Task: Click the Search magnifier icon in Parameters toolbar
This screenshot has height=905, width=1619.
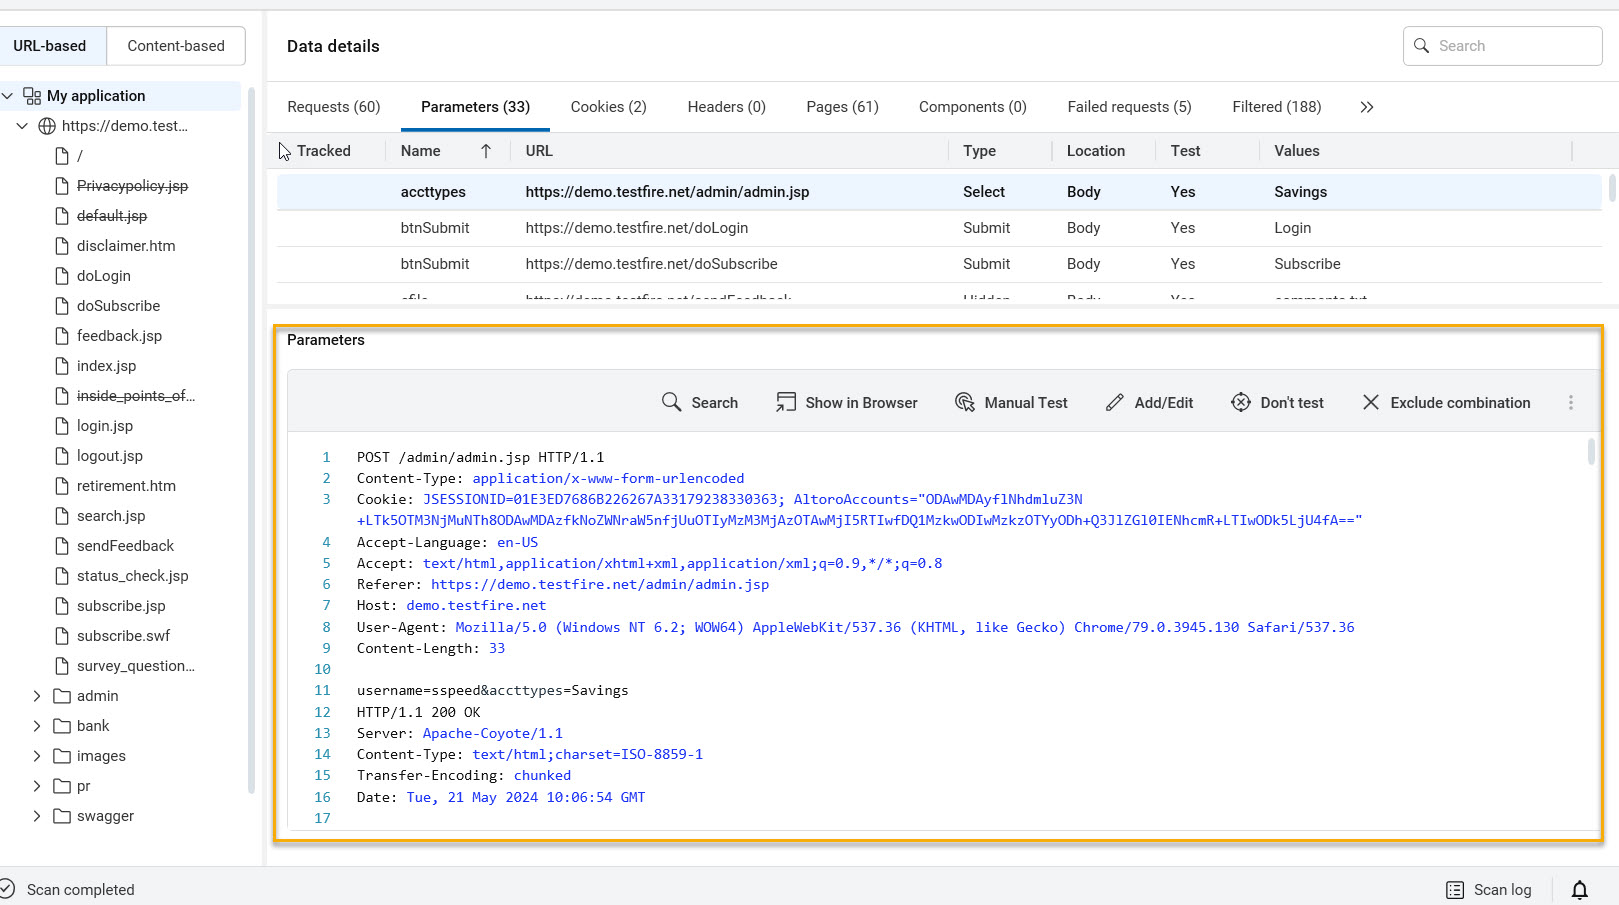Action: pos(671,402)
